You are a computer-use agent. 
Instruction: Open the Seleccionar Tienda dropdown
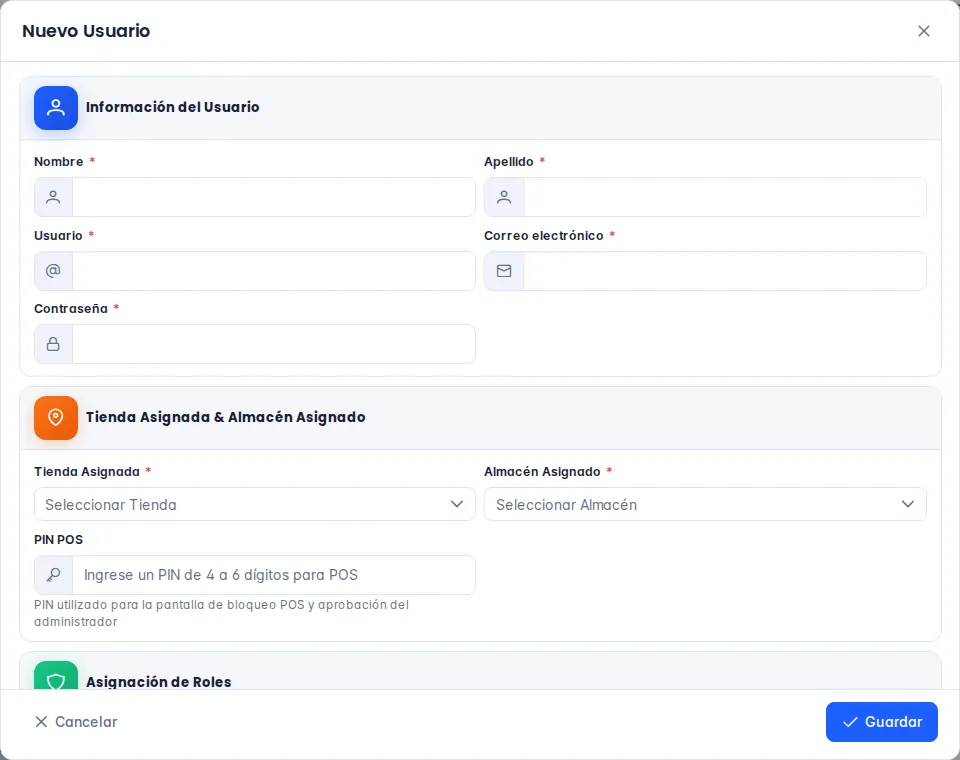coord(255,504)
